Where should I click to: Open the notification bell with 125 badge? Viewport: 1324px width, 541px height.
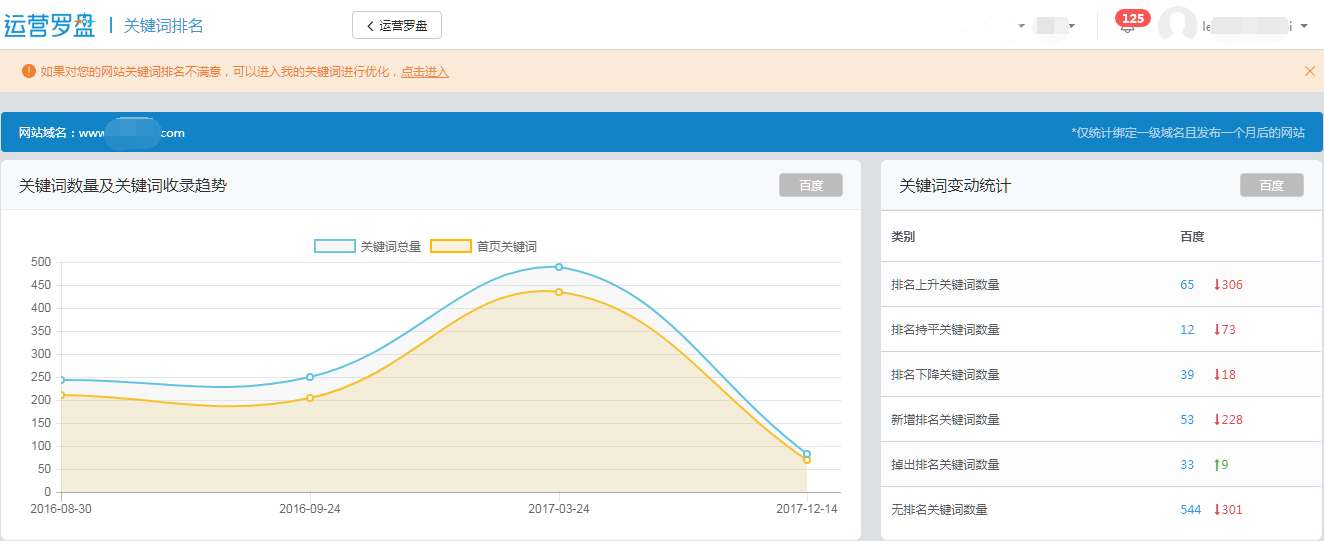[1128, 26]
